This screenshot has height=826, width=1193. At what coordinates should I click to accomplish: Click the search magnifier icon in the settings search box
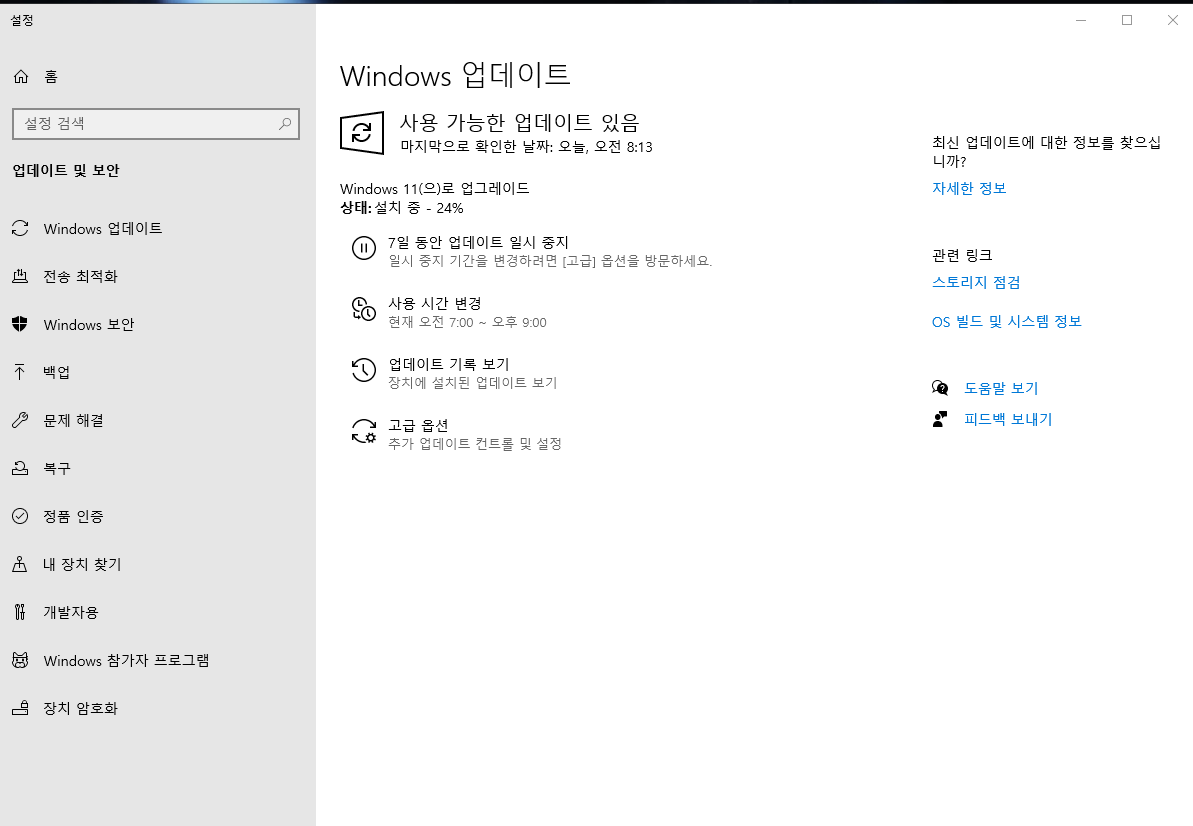pos(285,123)
